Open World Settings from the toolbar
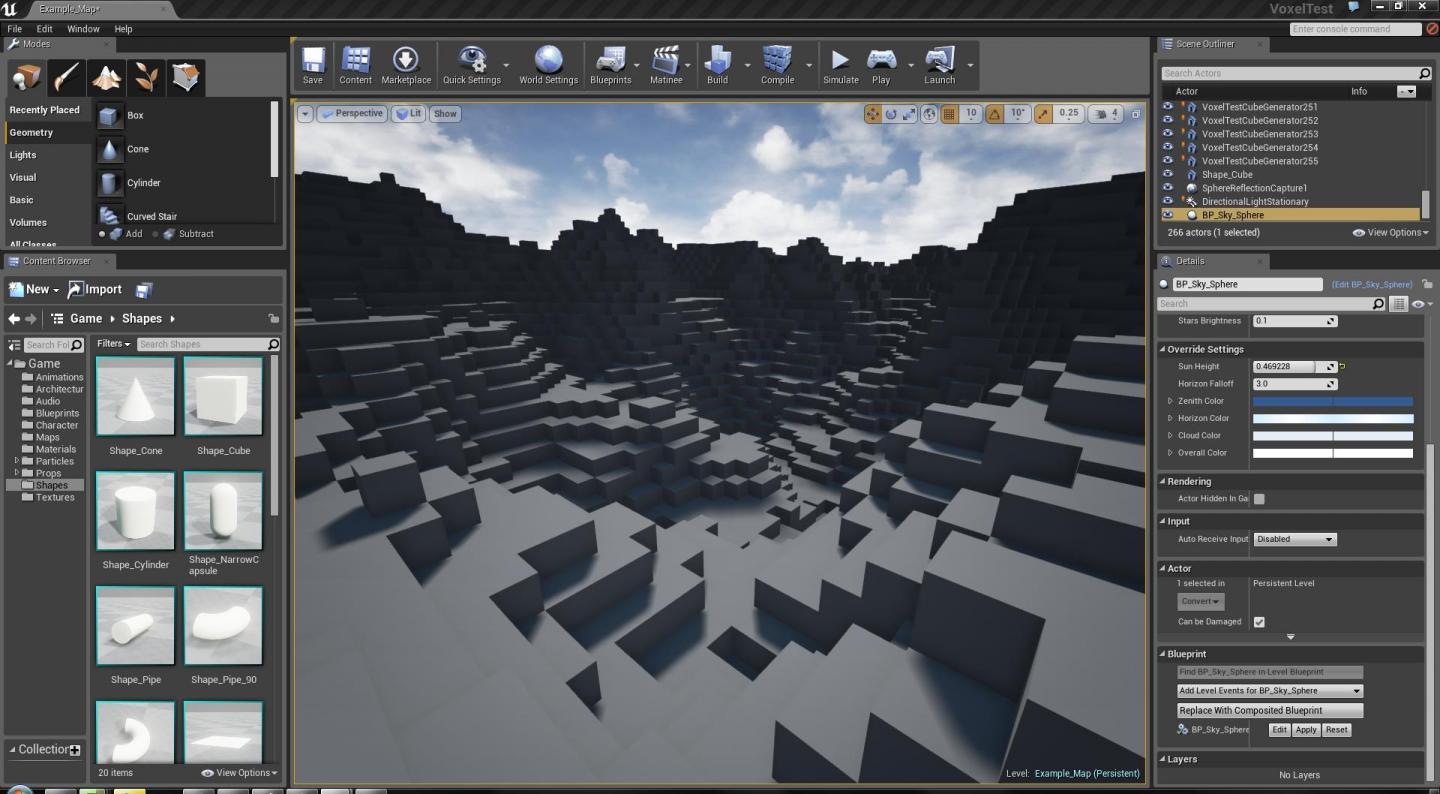The height and width of the screenshot is (794, 1440). [548, 65]
